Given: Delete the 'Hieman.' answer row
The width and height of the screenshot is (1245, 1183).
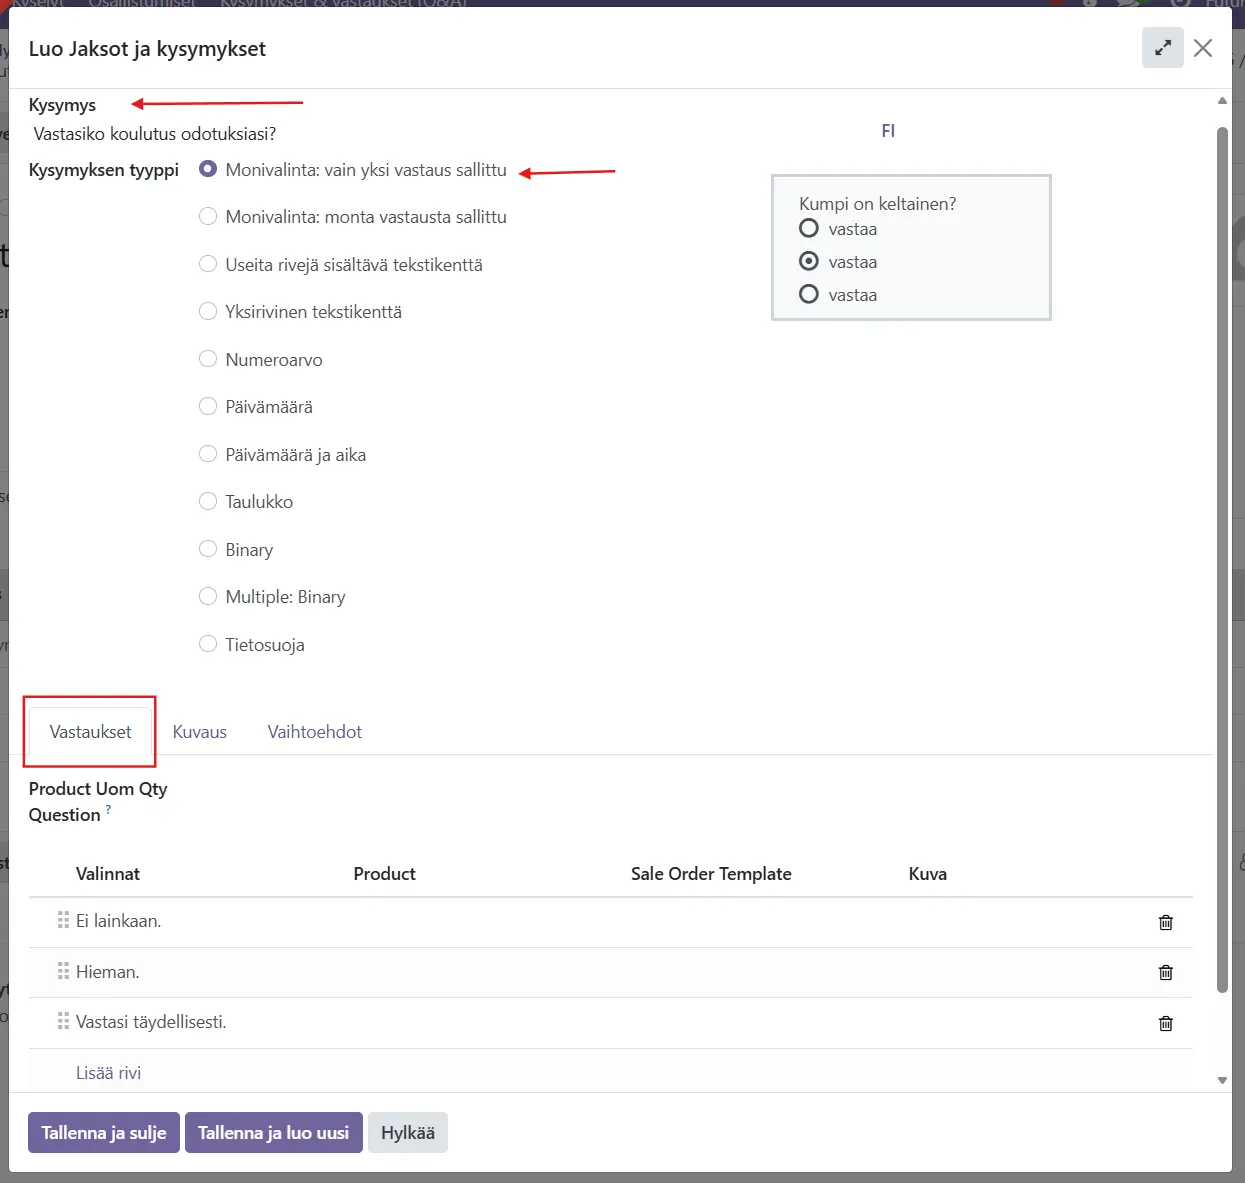Looking at the screenshot, I should click(1165, 972).
